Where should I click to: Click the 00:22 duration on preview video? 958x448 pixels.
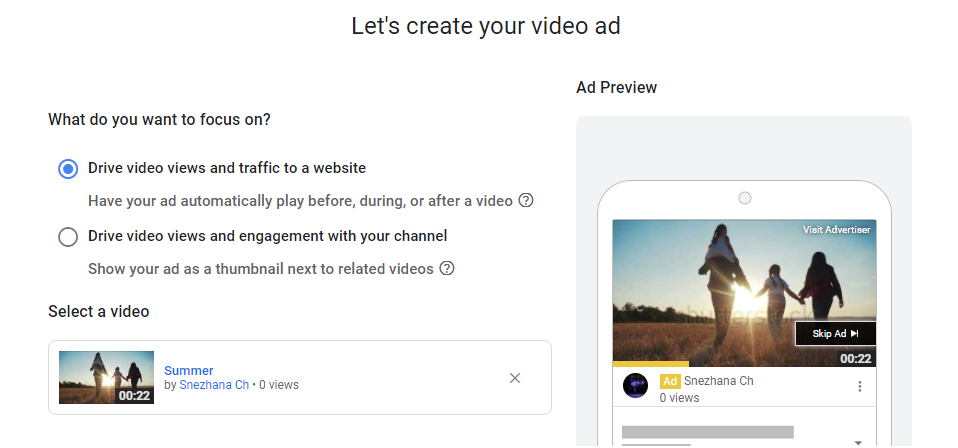point(855,358)
